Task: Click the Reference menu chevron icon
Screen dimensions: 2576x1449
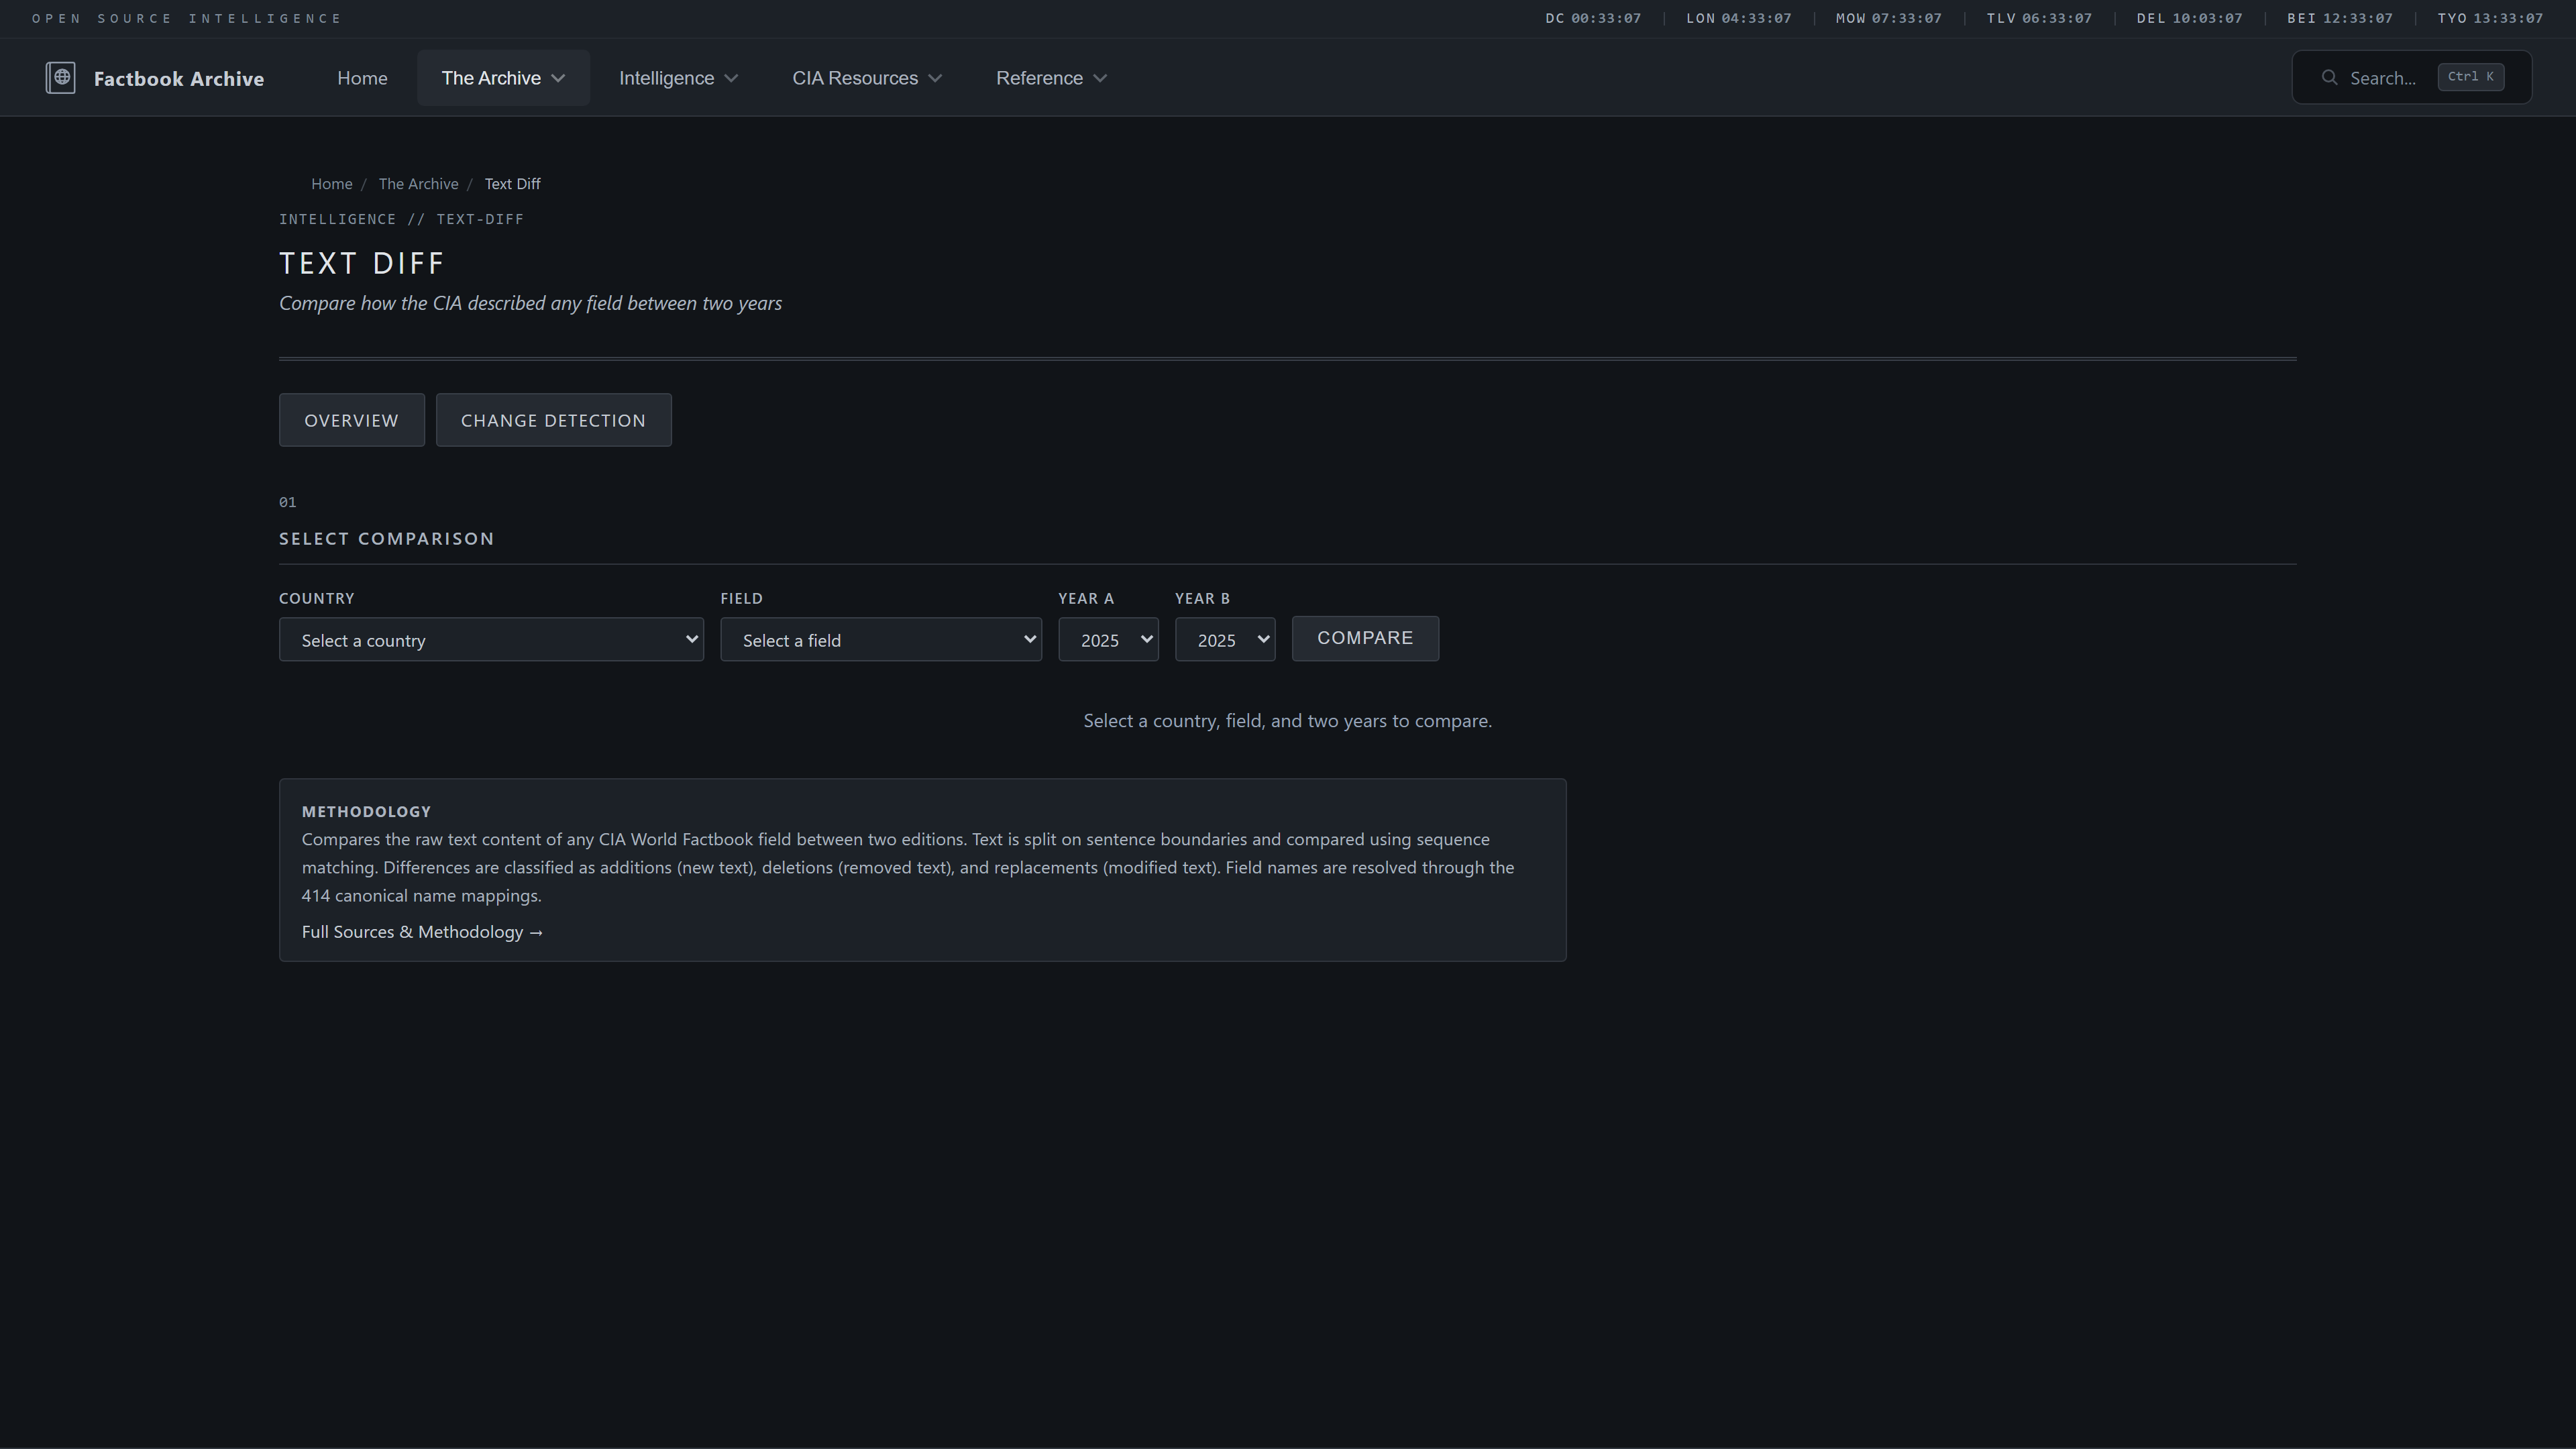Action: [1100, 78]
